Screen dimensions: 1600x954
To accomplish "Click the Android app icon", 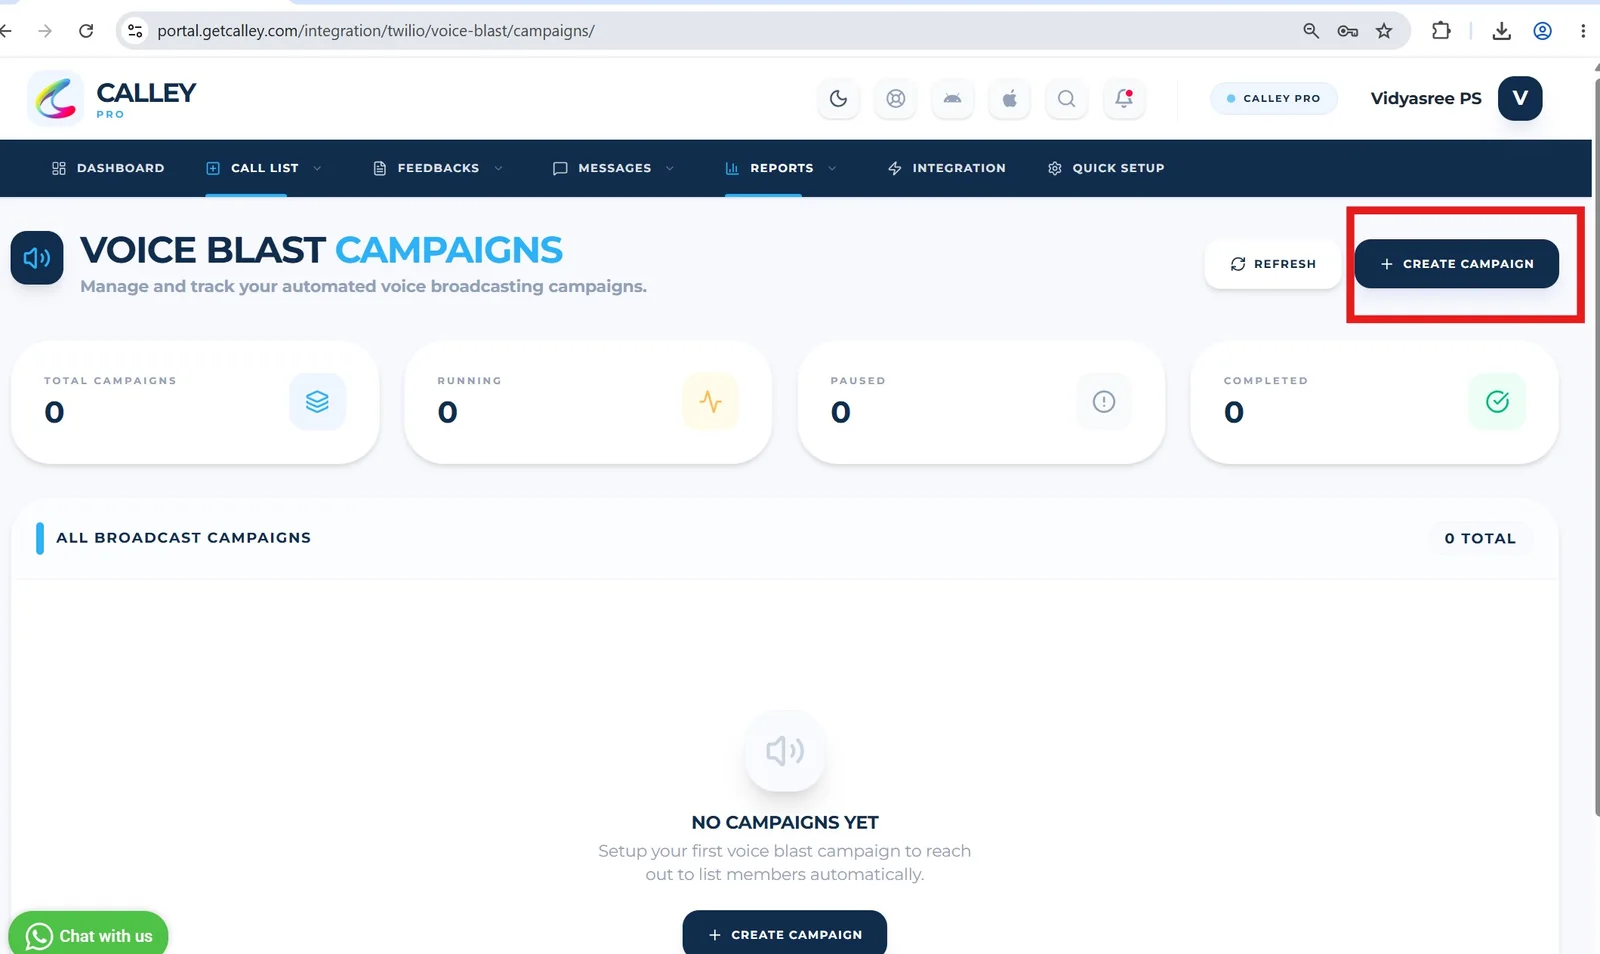I will click(952, 98).
